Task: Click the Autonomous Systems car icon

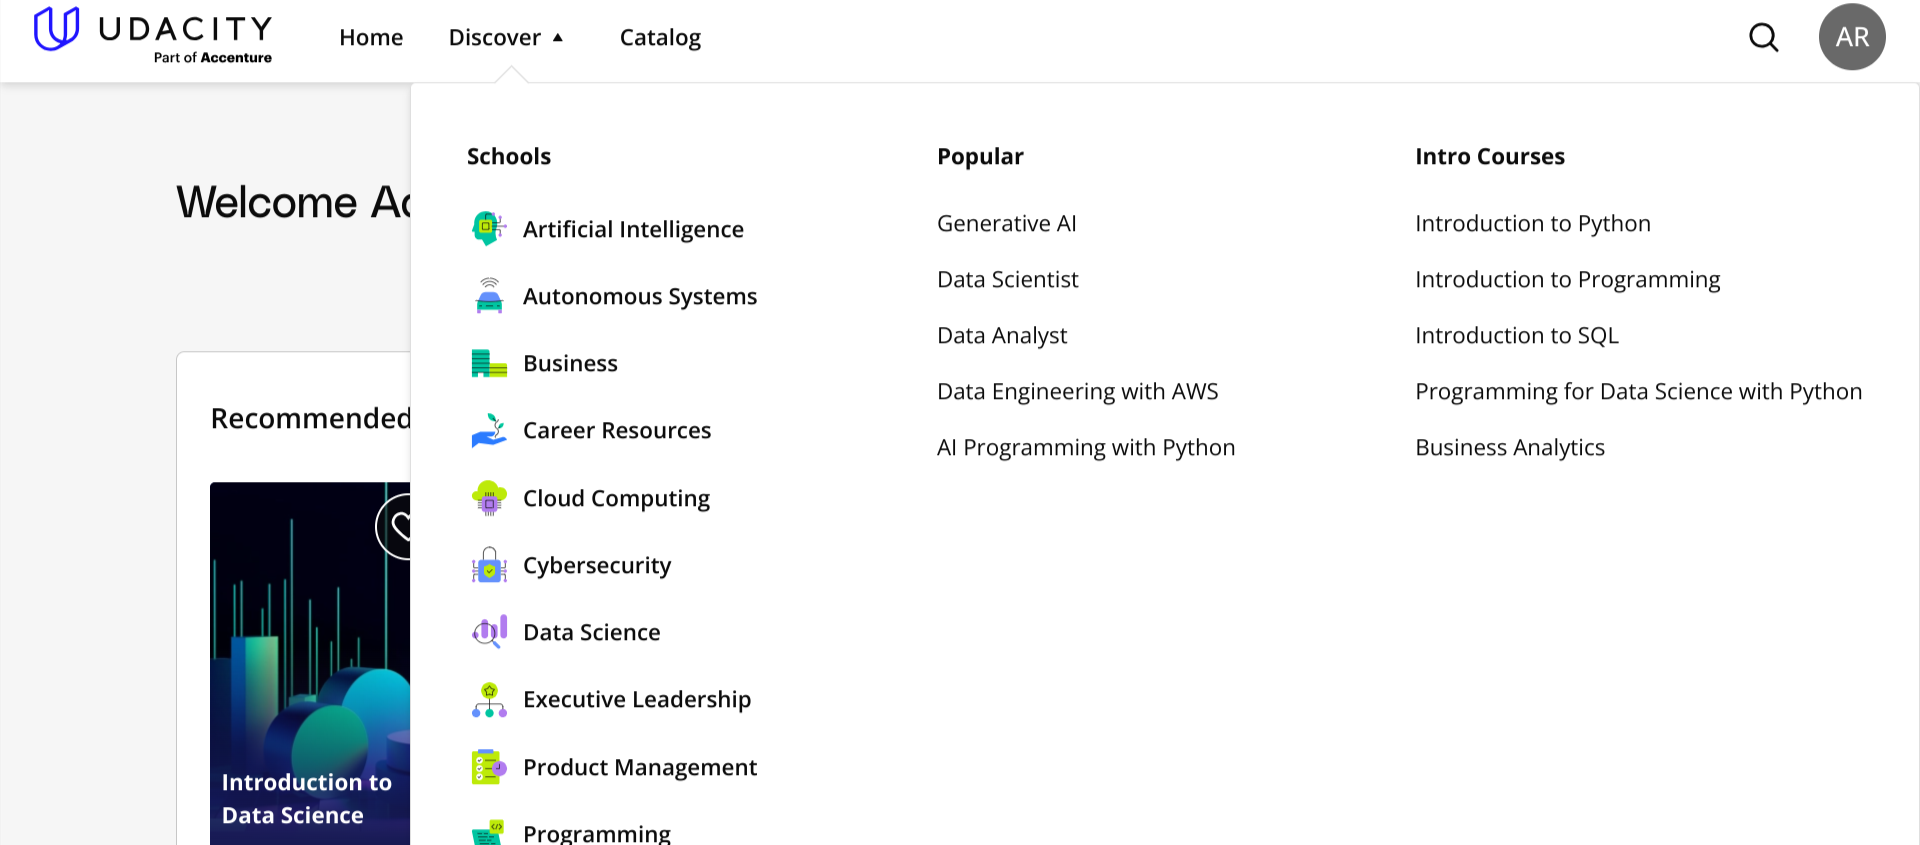Action: (489, 296)
